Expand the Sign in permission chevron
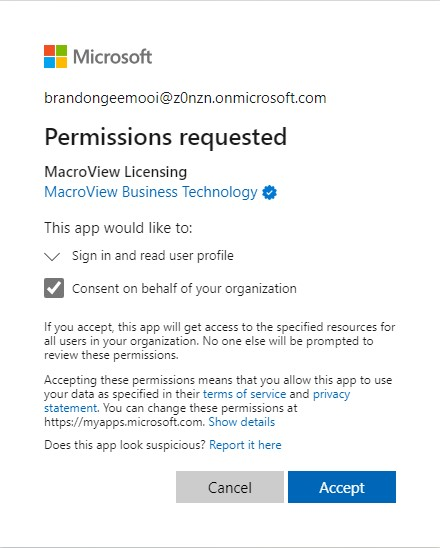The height and width of the screenshot is (548, 440). [x=52, y=257]
